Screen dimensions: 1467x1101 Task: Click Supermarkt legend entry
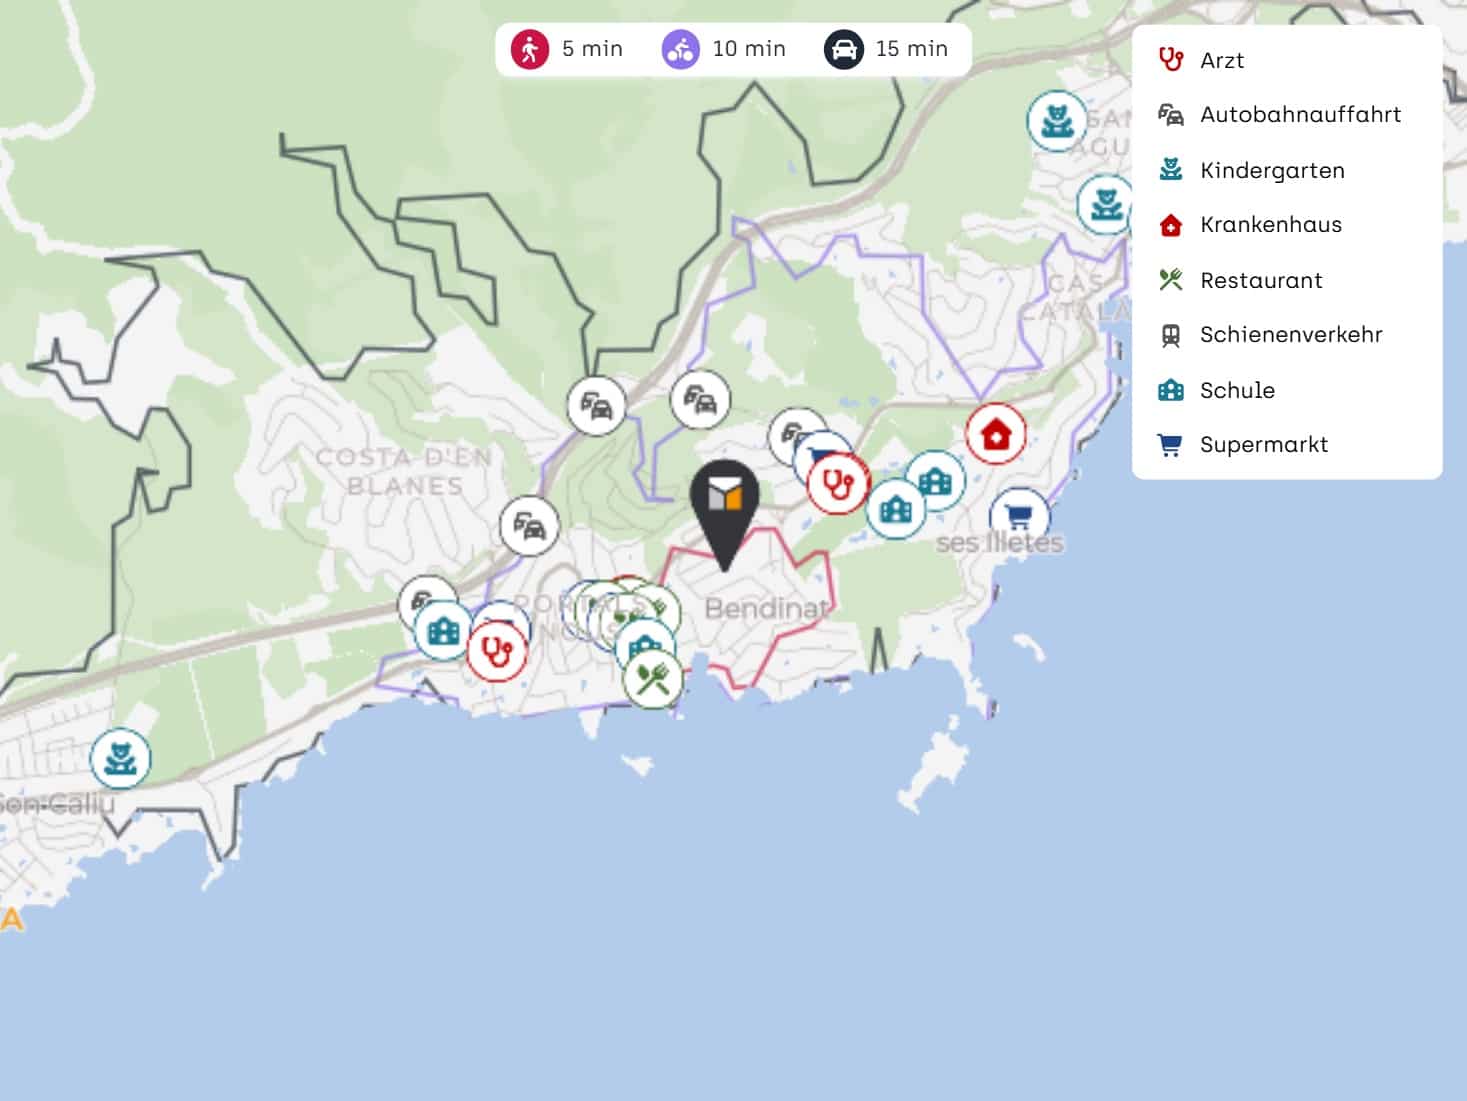1243,445
